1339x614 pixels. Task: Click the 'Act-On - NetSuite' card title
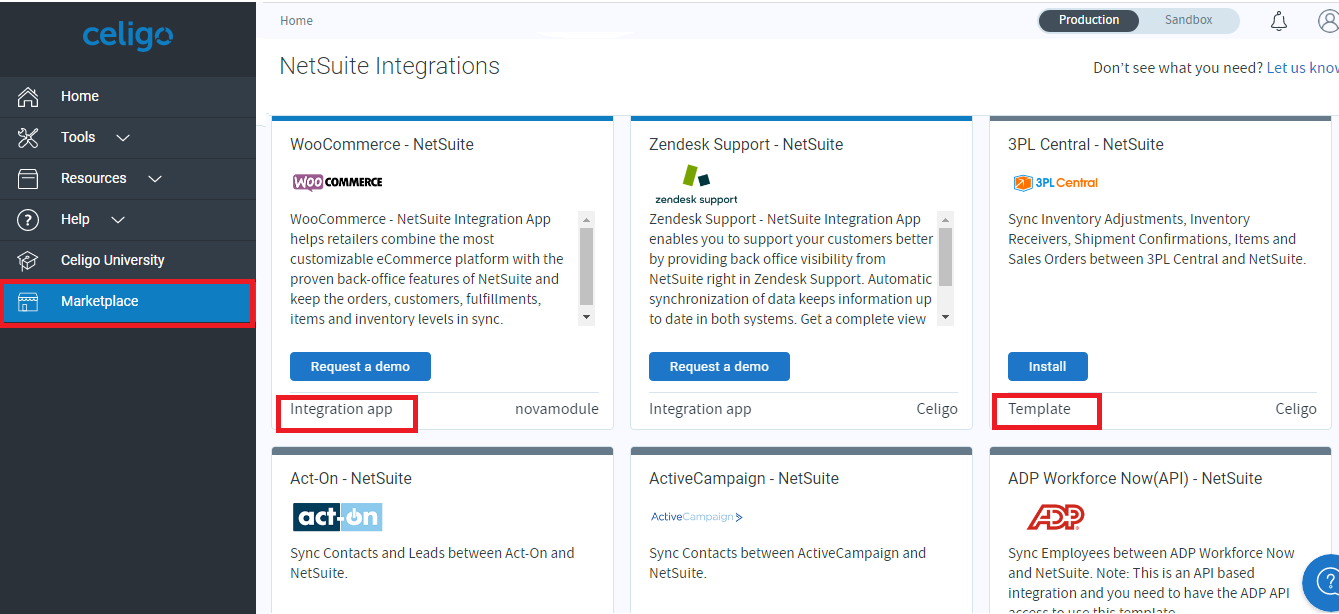pos(351,478)
